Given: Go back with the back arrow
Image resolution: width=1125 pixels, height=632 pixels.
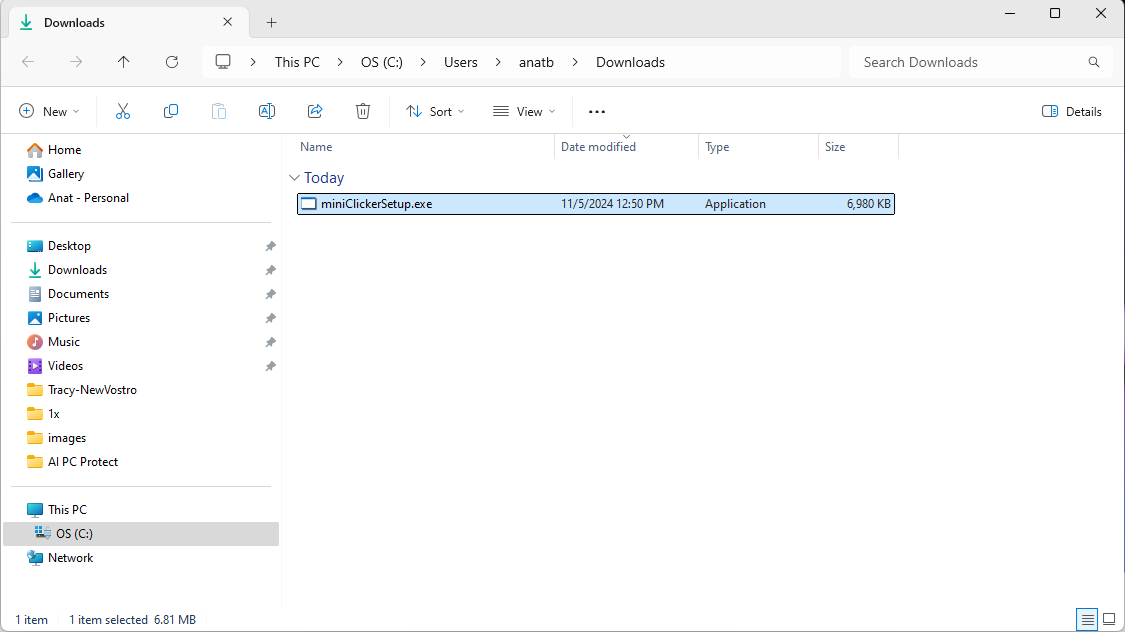Looking at the screenshot, I should 28,62.
